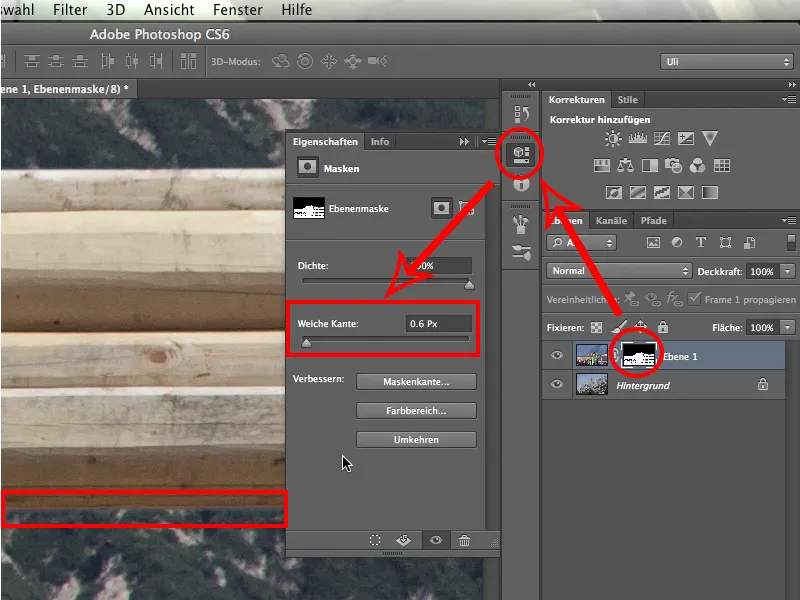Switch to the Info tab
The height and width of the screenshot is (600, 800).
coord(380,141)
